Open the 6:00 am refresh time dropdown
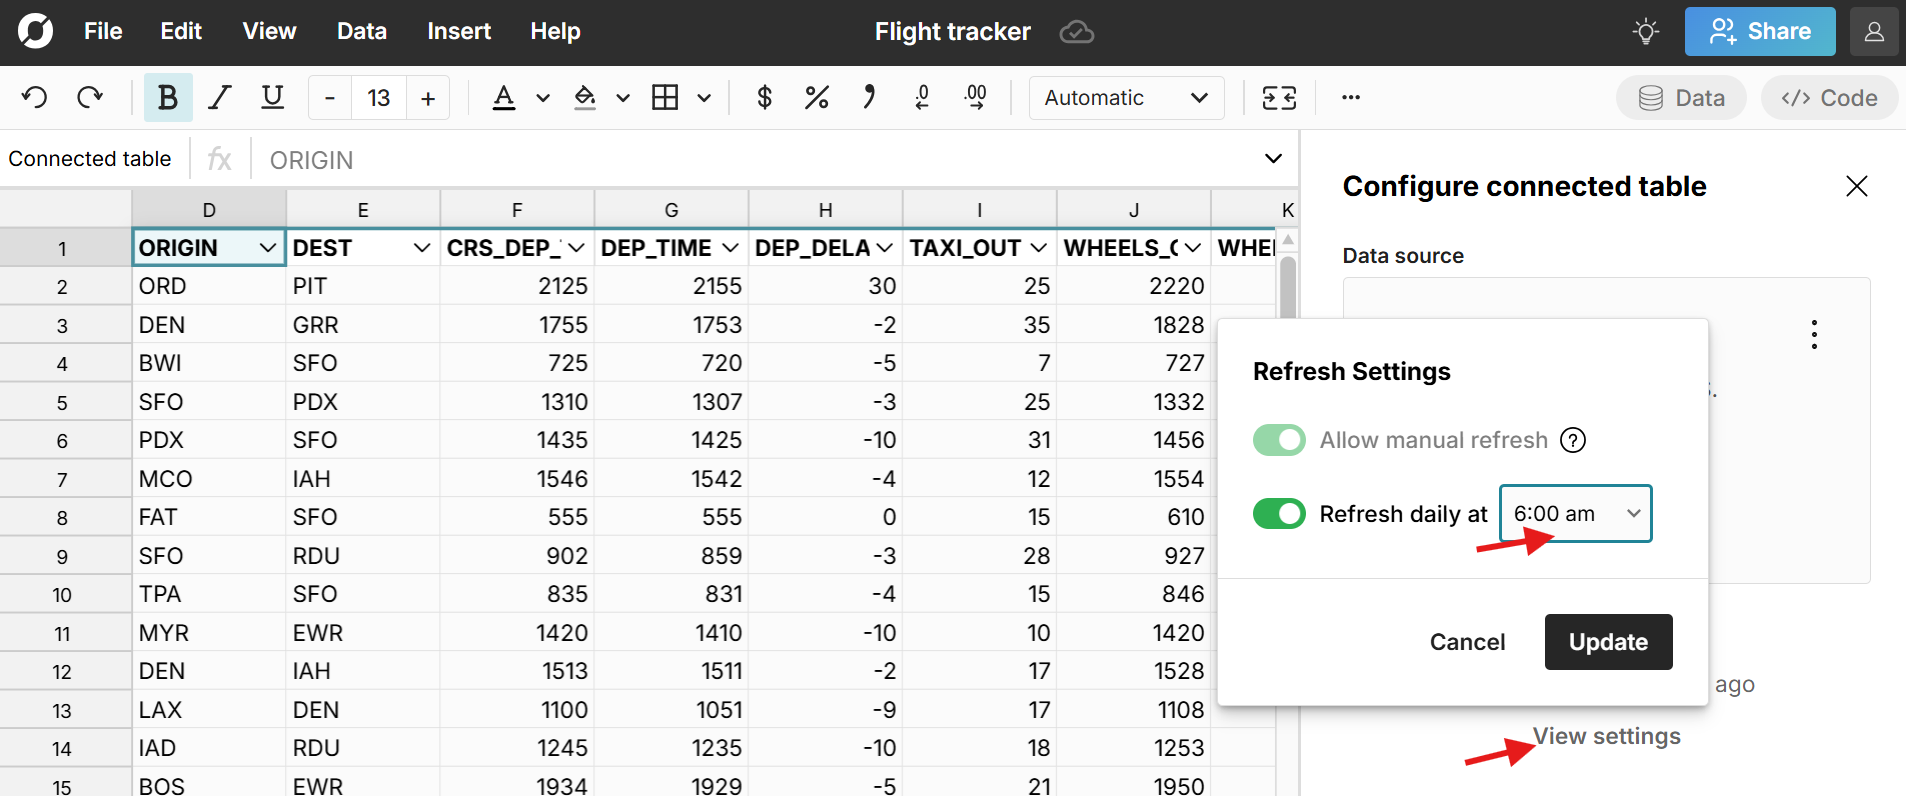Viewport: 1906px width, 796px height. (x=1575, y=514)
